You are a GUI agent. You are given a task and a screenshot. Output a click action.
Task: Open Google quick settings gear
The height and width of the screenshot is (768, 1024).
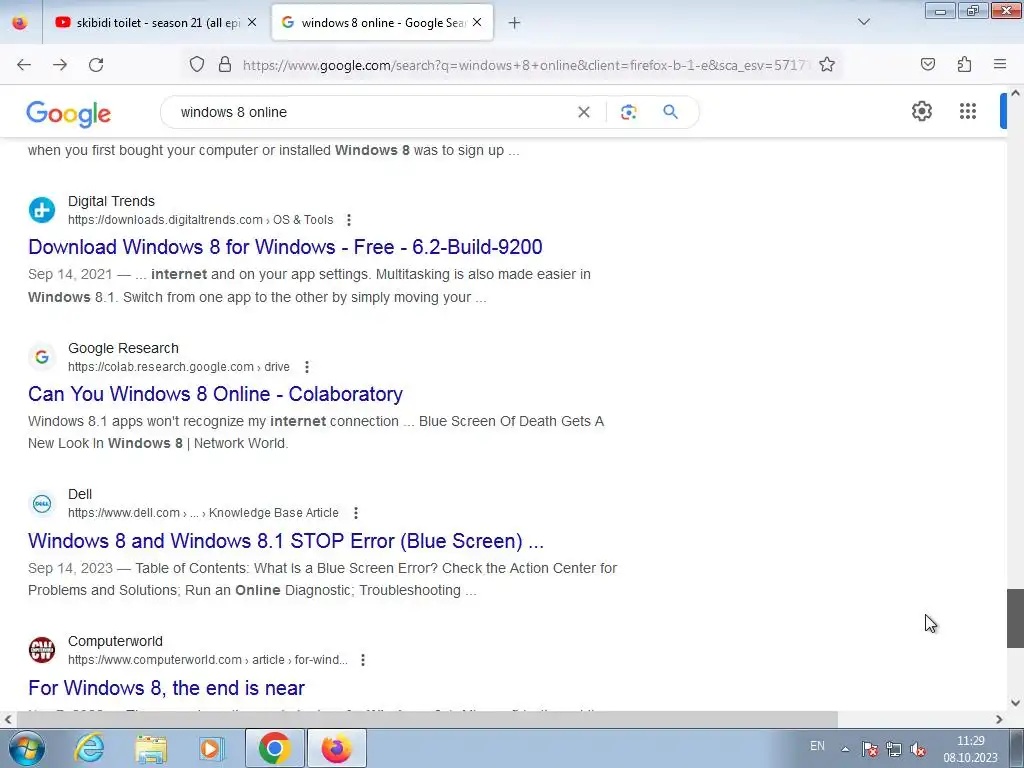(x=921, y=111)
